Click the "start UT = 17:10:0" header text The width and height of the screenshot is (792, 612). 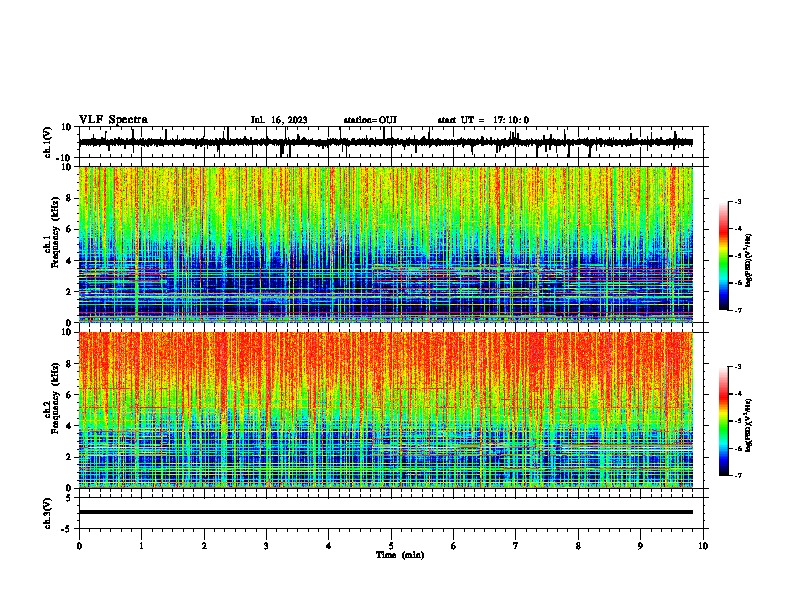(483, 120)
